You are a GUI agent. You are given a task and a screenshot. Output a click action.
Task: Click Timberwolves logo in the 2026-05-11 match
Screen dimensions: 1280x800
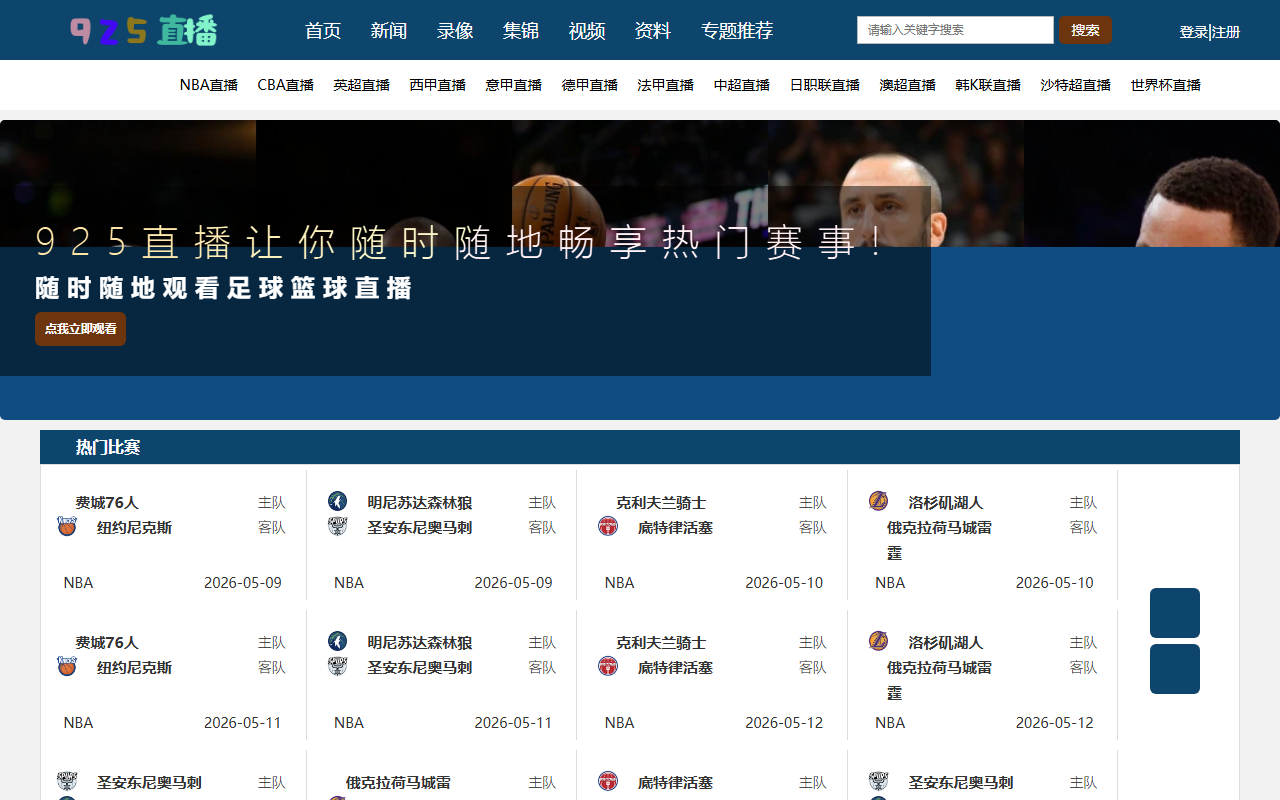pos(337,641)
